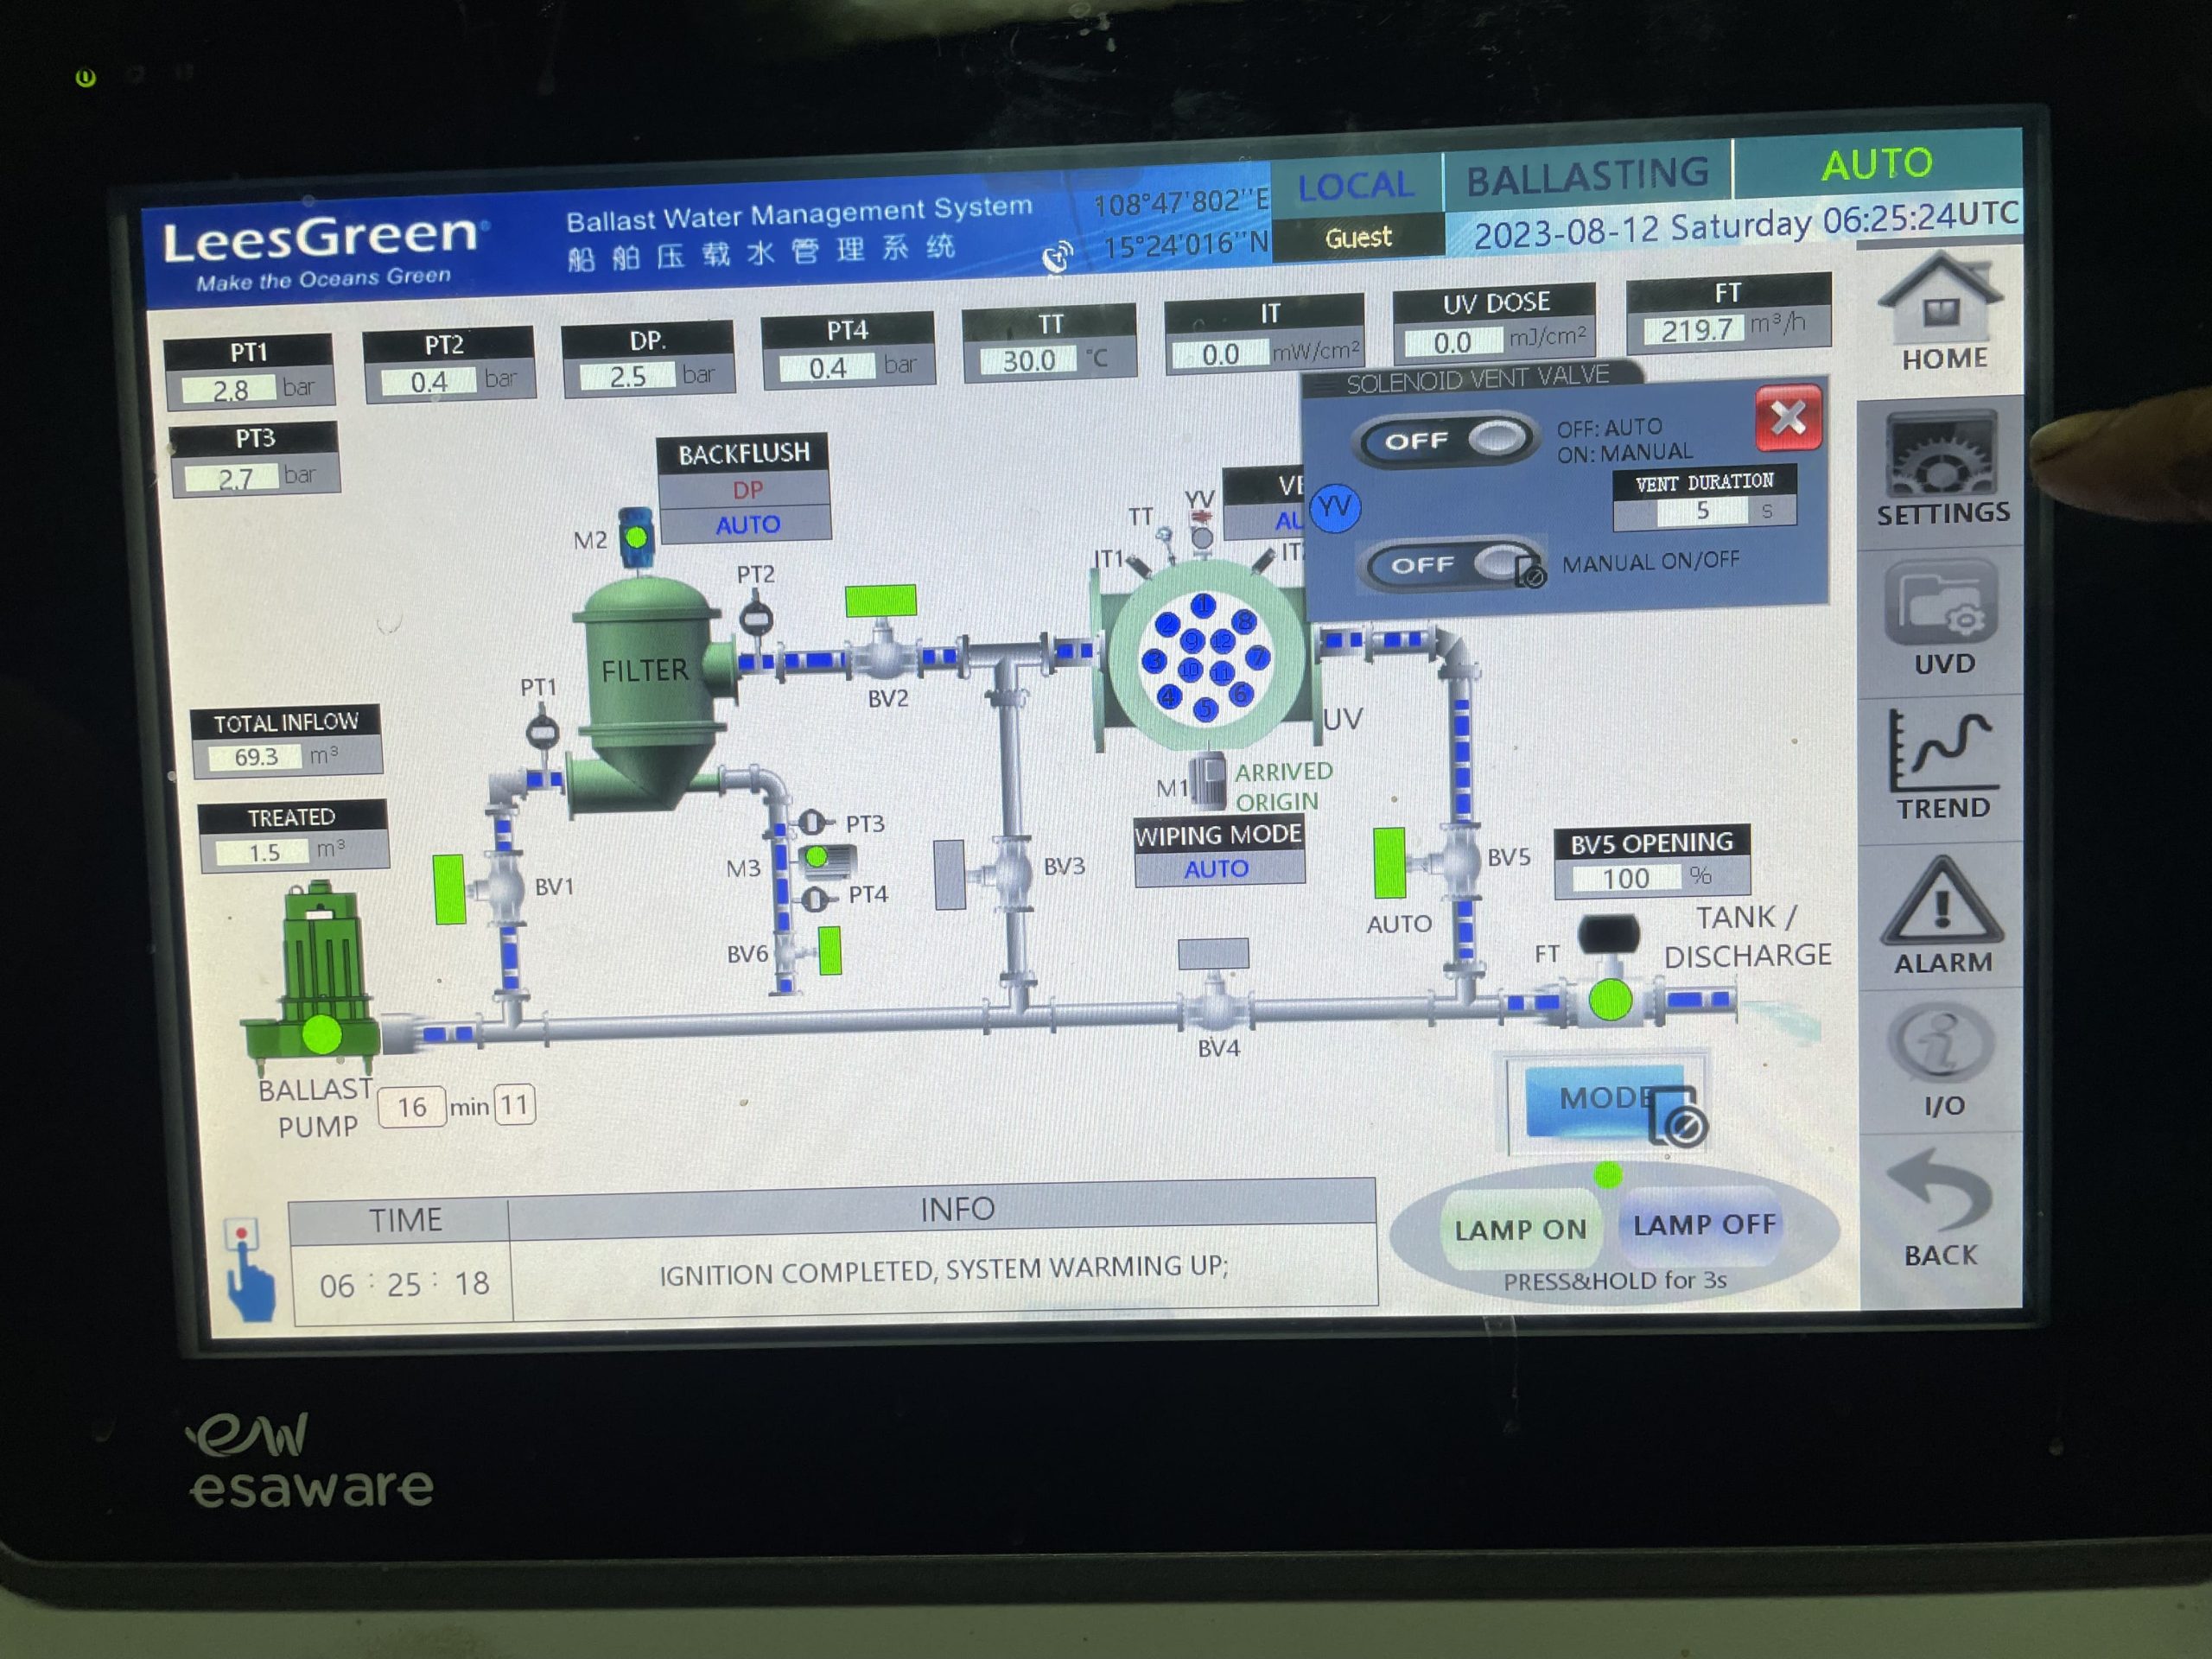Open the TREND graph page
The image size is (2212, 1659).
tap(1943, 765)
